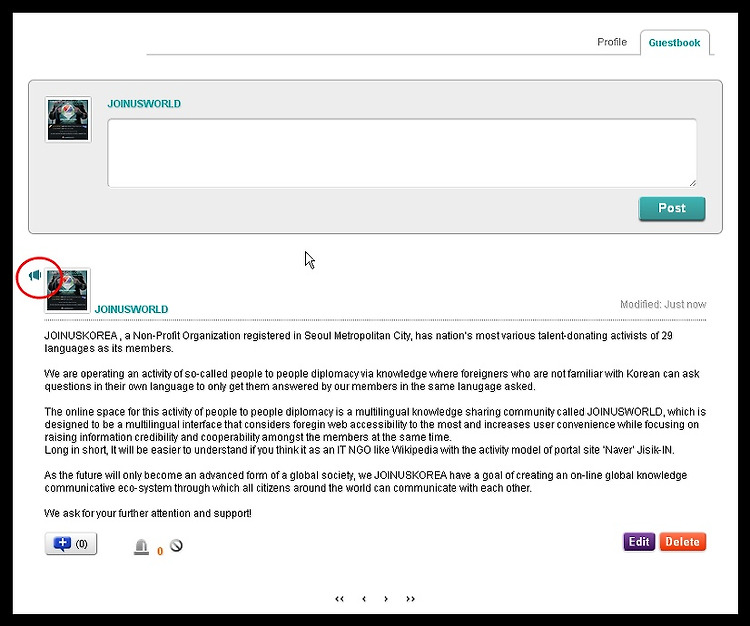Go to the previous page arrow

pyautogui.click(x=364, y=599)
